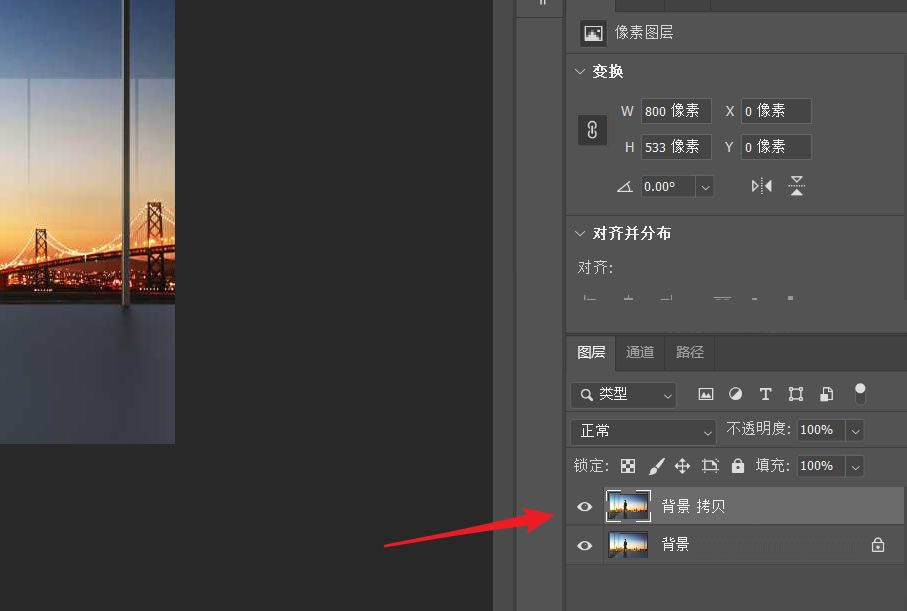
Task: Hide the 背景 layer via eye icon
Action: (585, 545)
